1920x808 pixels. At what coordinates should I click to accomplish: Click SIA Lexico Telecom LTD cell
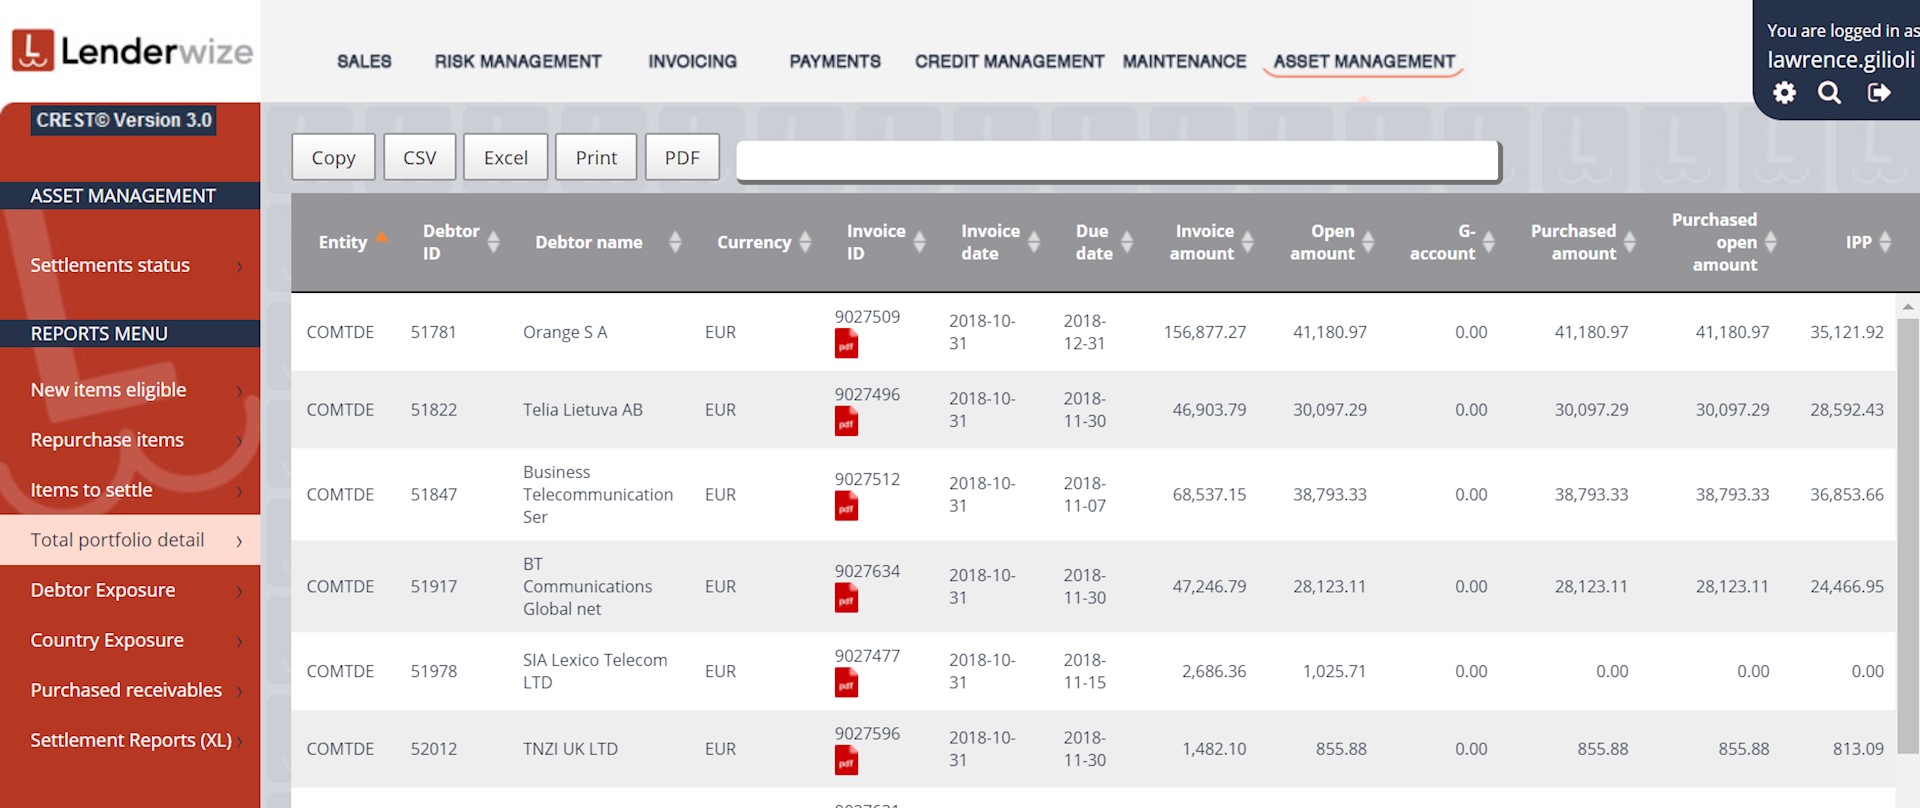click(x=595, y=671)
